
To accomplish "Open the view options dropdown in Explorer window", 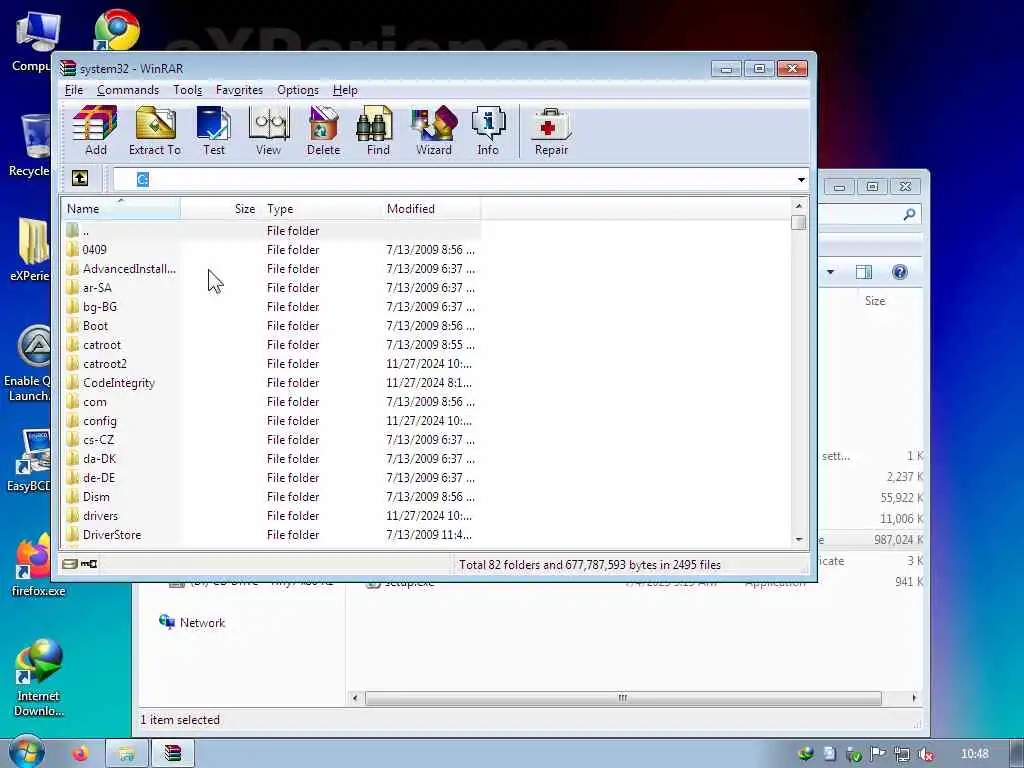I will pyautogui.click(x=830, y=272).
